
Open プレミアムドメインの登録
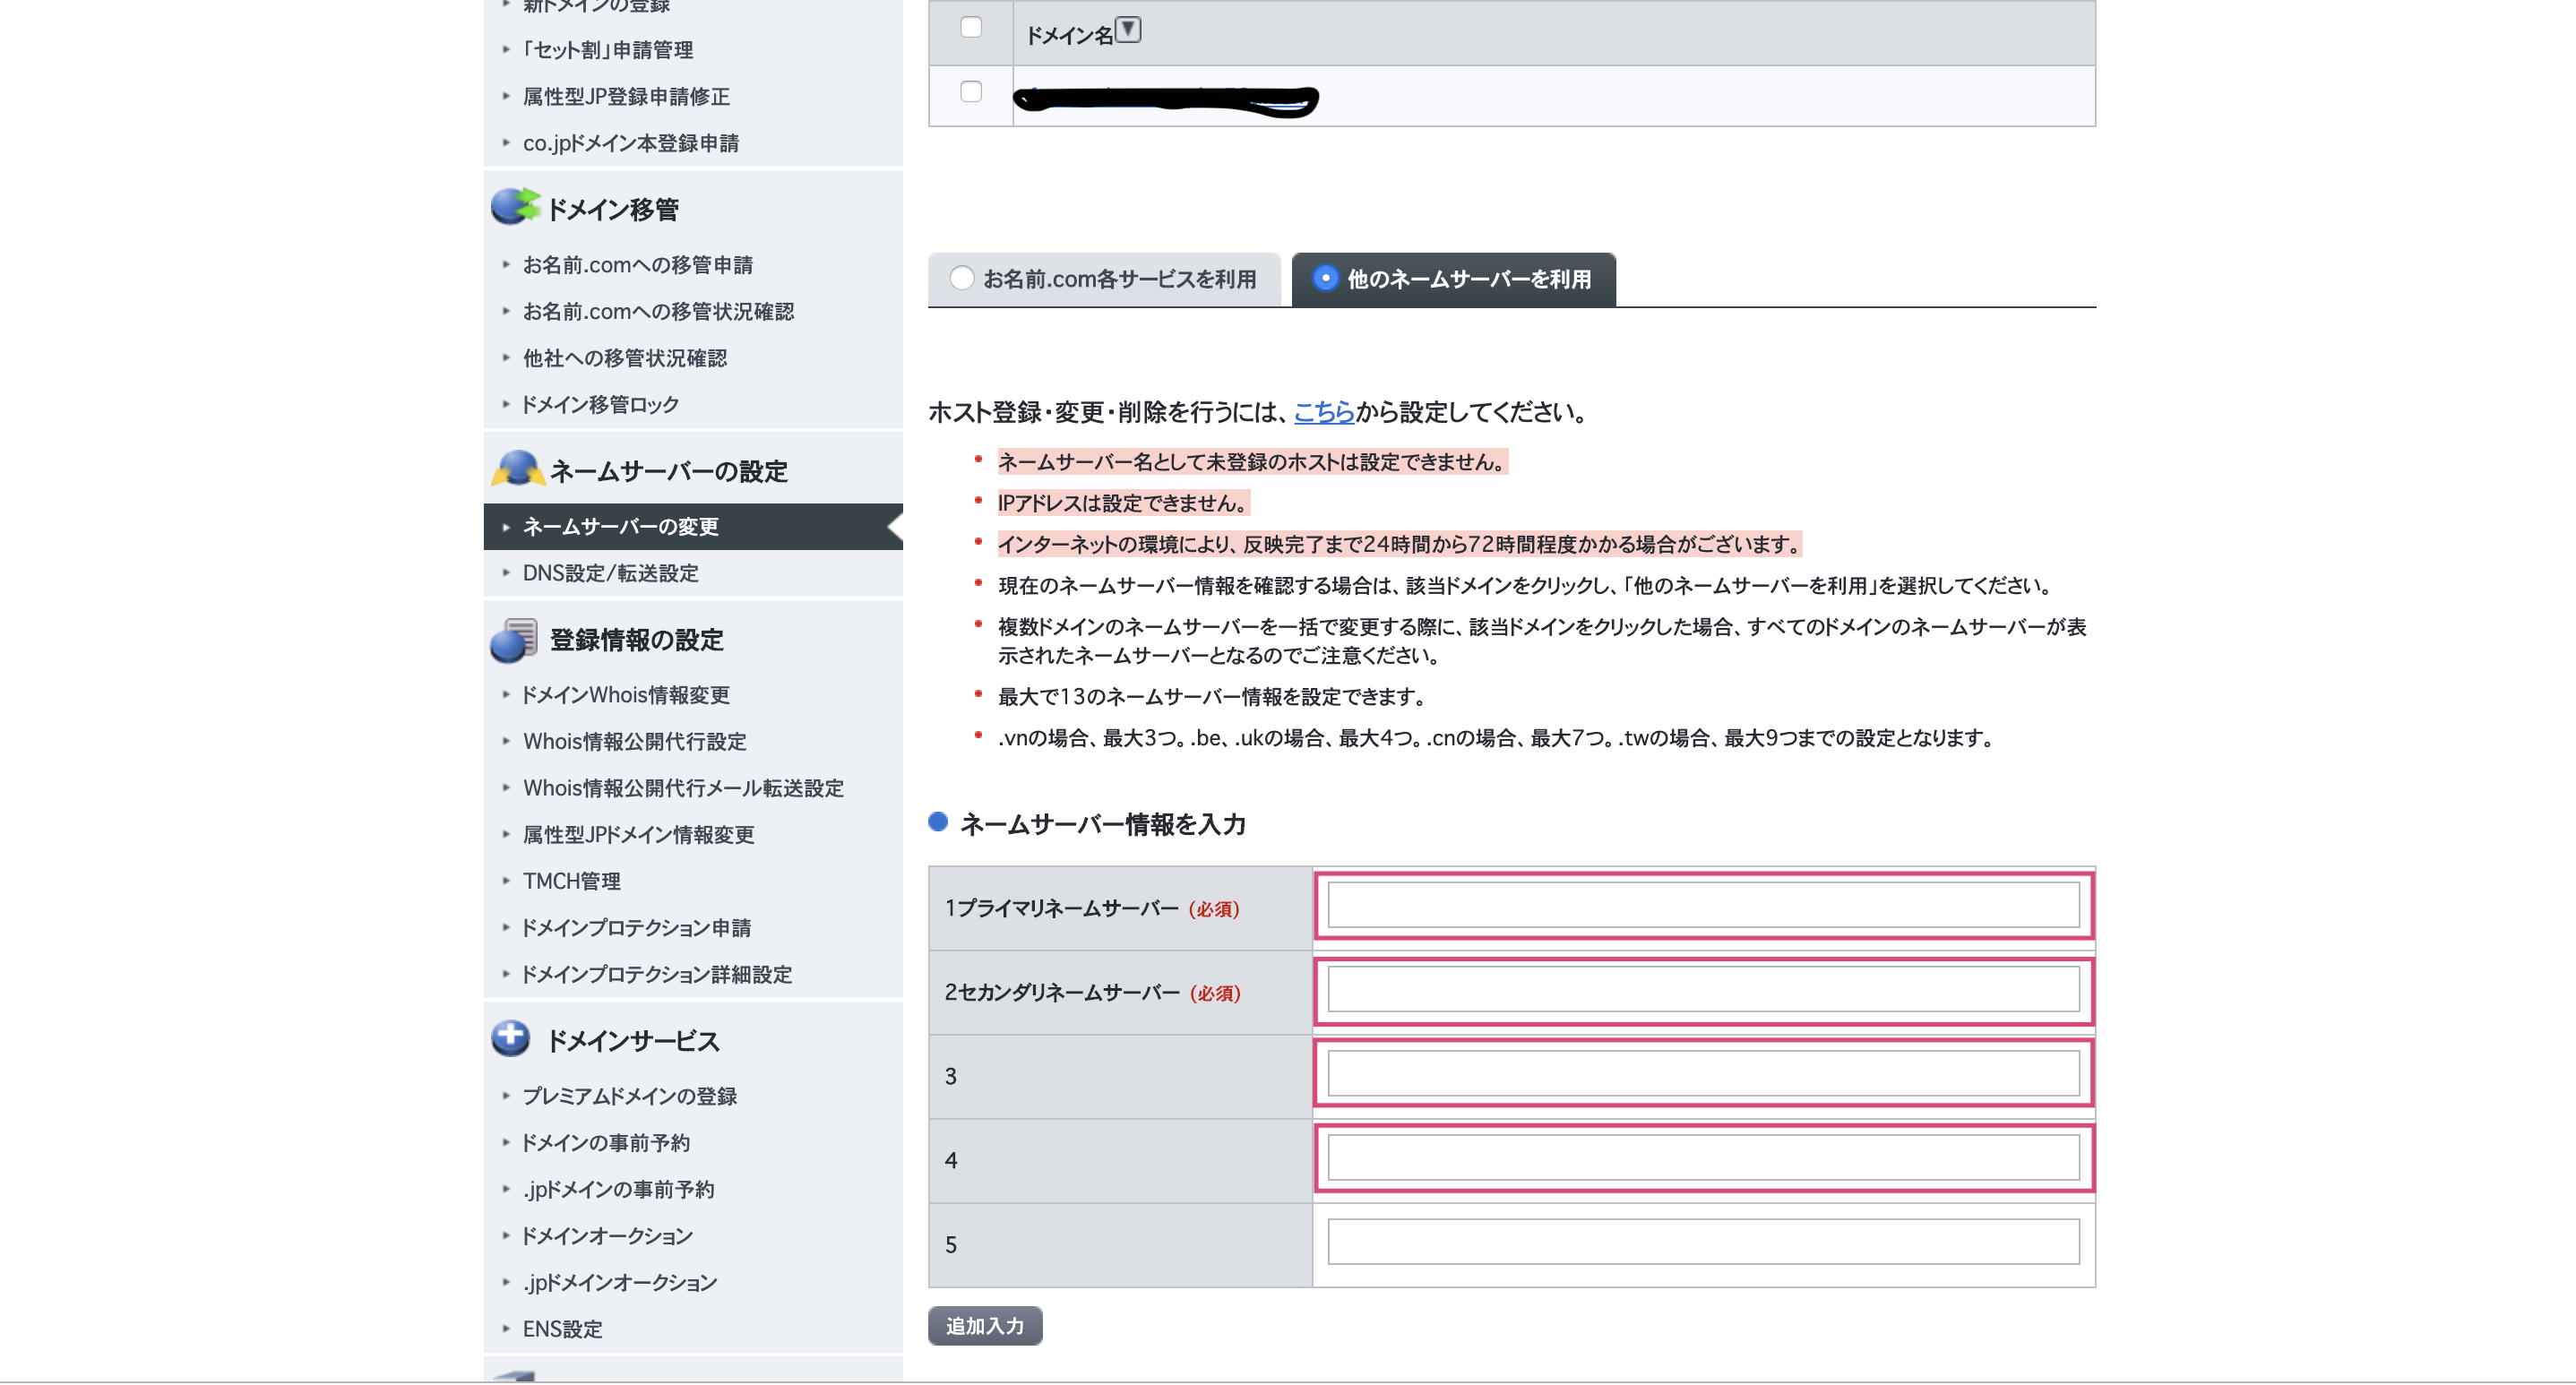629,1096
